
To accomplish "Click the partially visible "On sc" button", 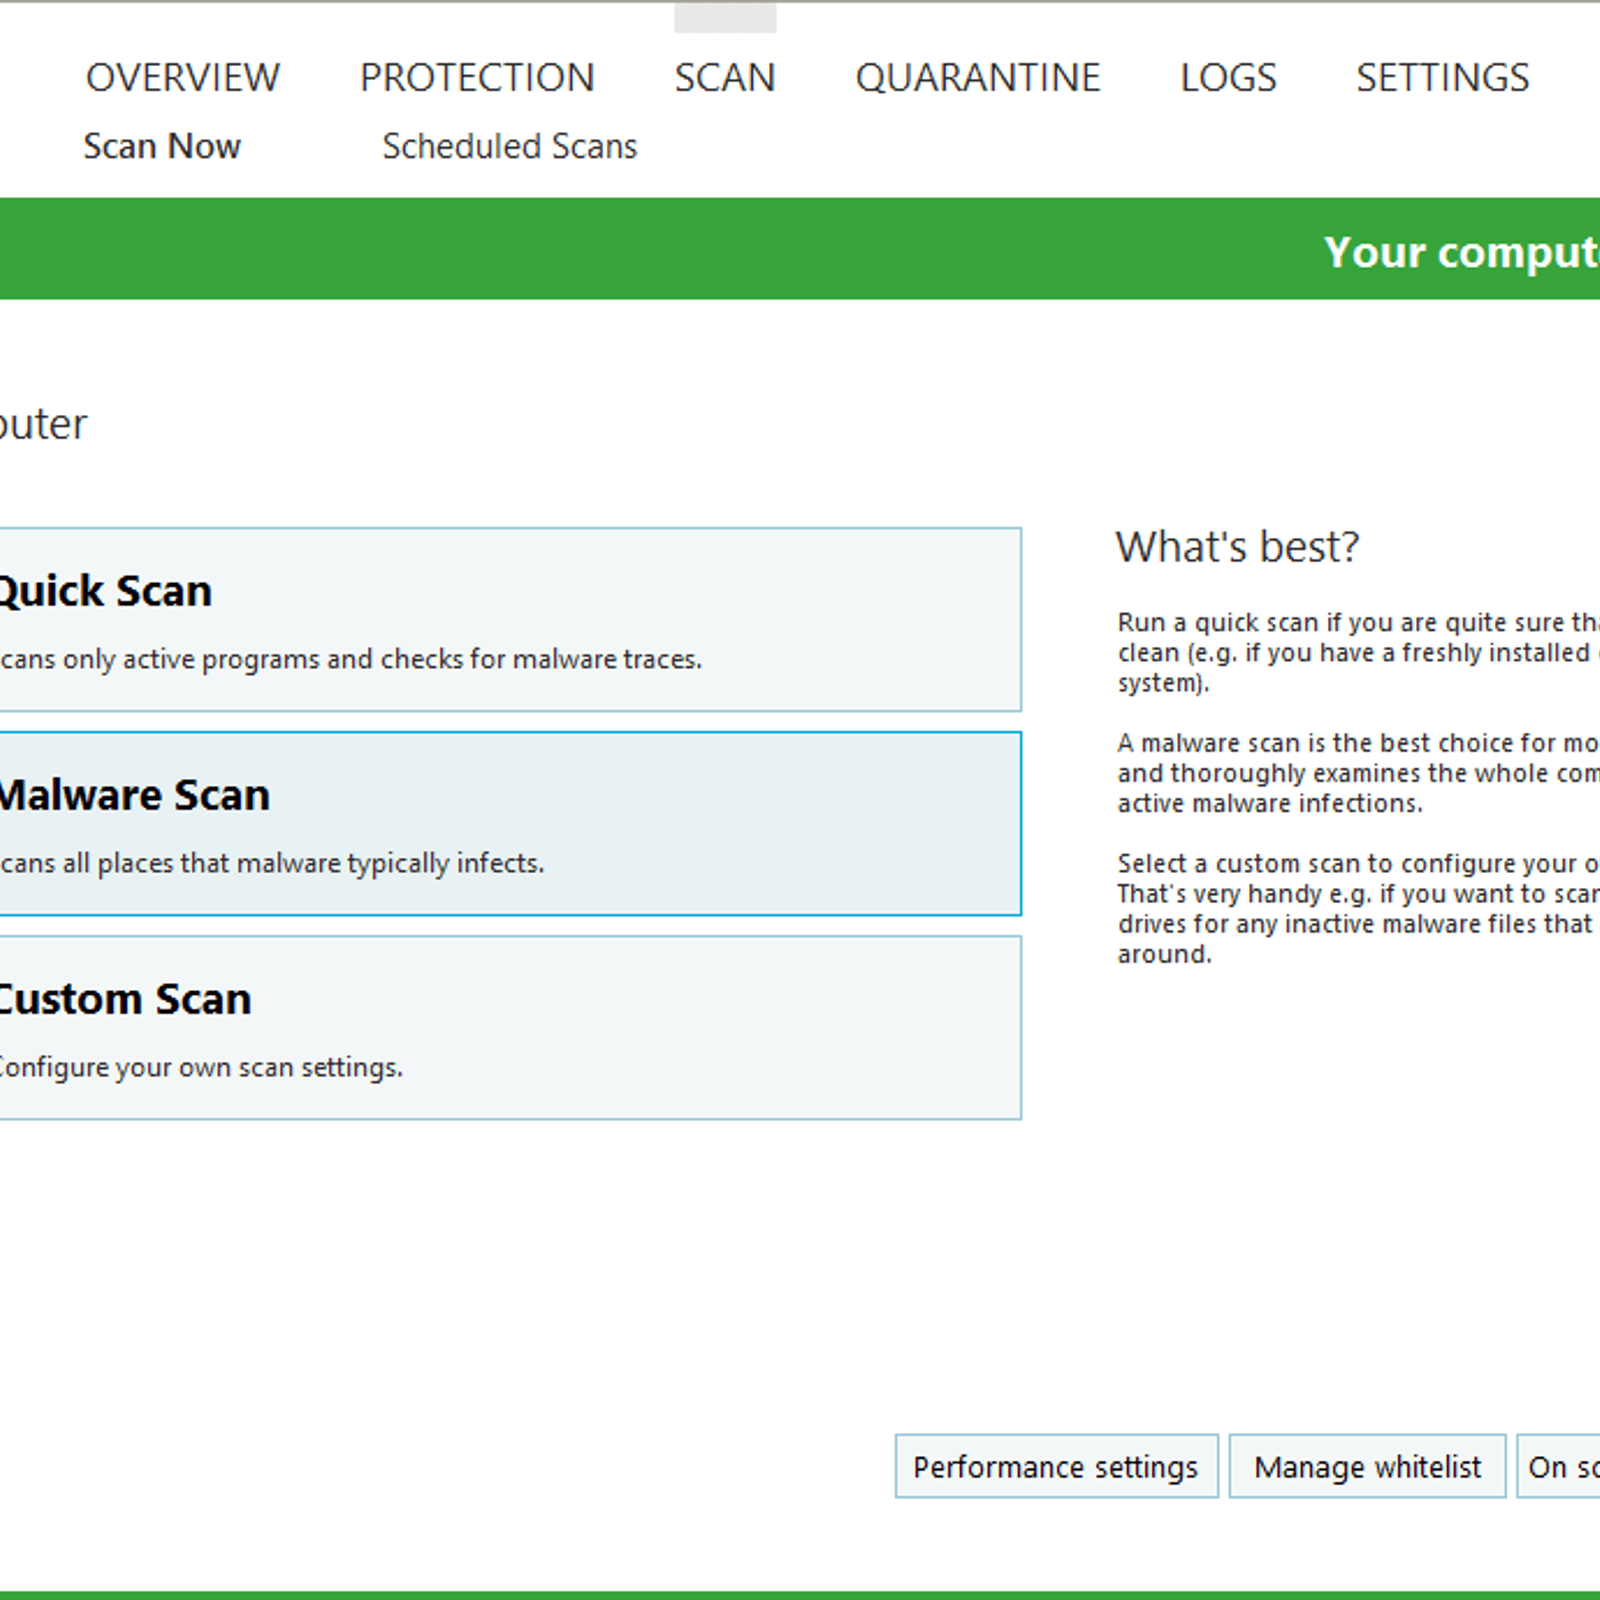I will 1560,1466.
